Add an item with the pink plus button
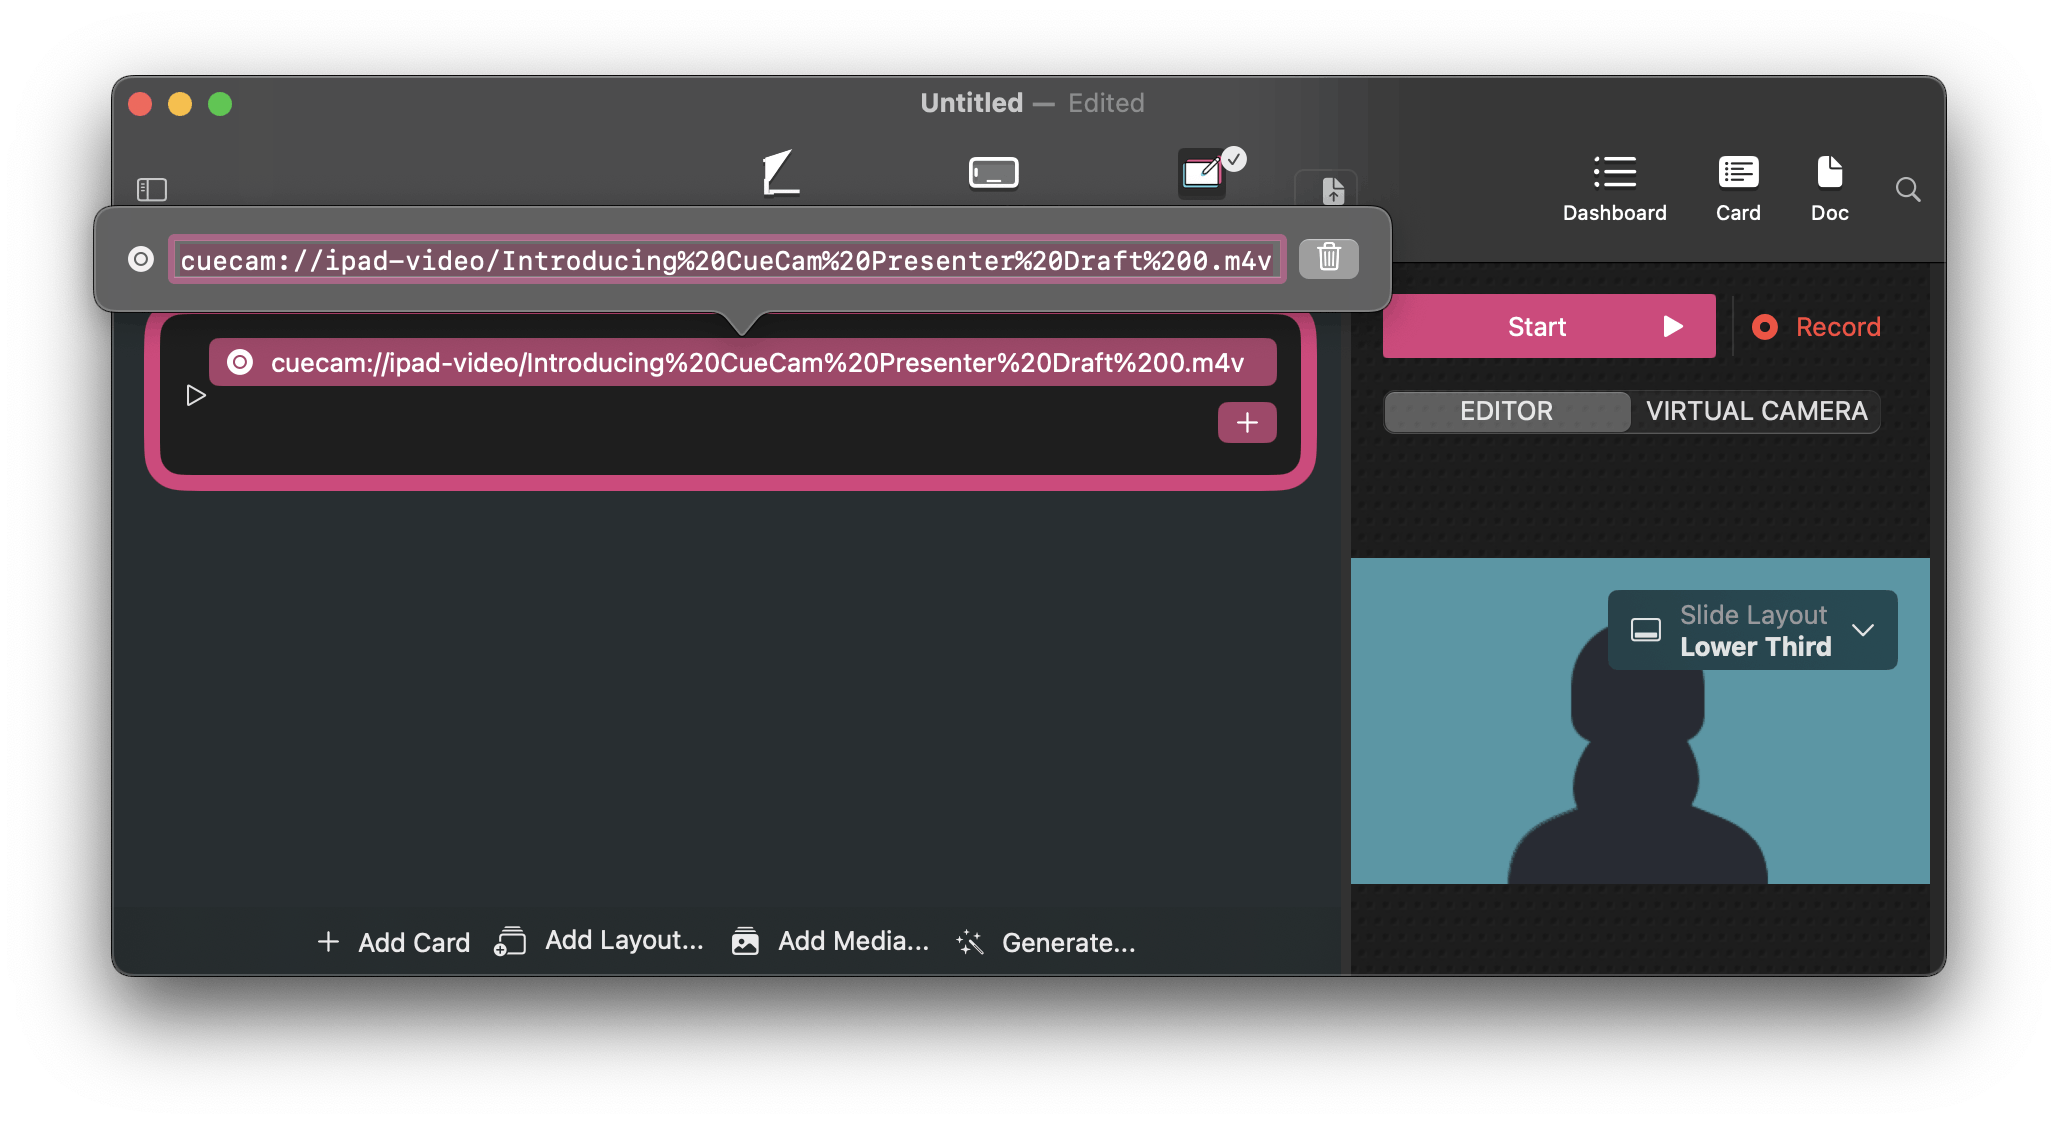2058x1124 pixels. (x=1247, y=423)
